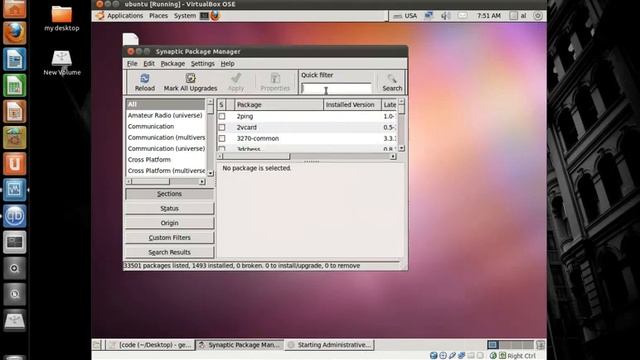Image resolution: width=640 pixels, height=360 pixels.
Task: Open package Properties from the toolbar
Action: click(x=275, y=82)
